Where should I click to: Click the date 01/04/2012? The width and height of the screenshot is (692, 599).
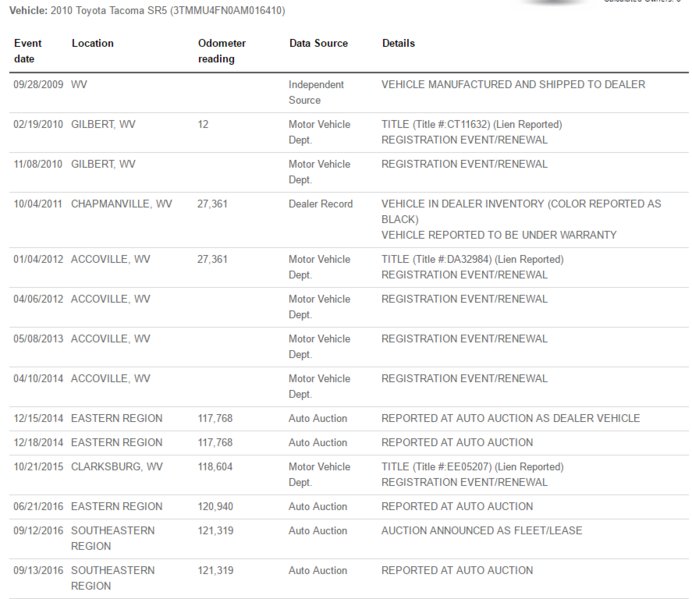coord(38,259)
